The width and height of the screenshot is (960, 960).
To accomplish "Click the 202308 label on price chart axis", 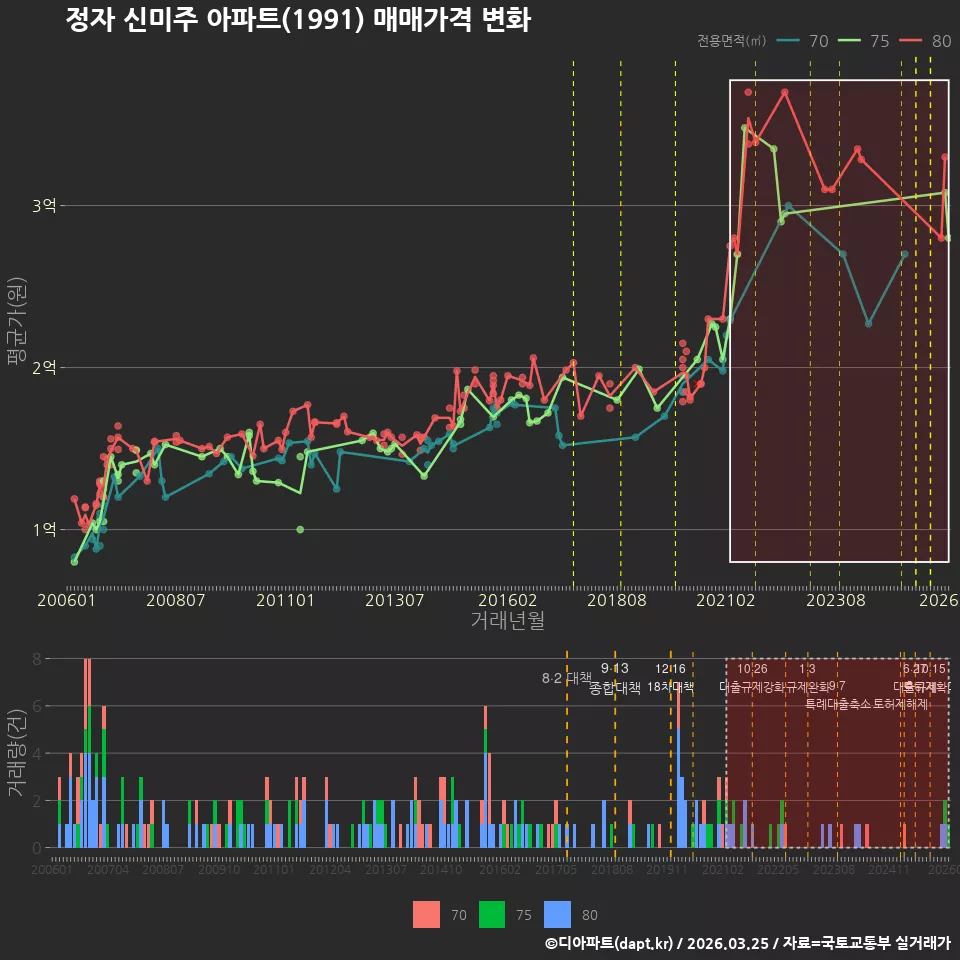I will tap(836, 600).
